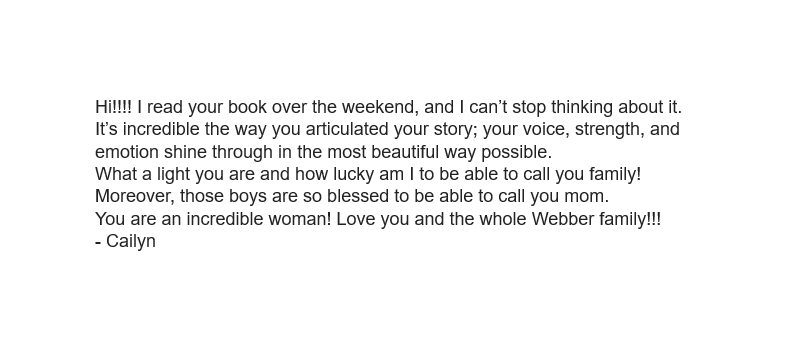Click the signature name "Cailyn"
This screenshot has height=360, width=789.
[x=130, y=242]
